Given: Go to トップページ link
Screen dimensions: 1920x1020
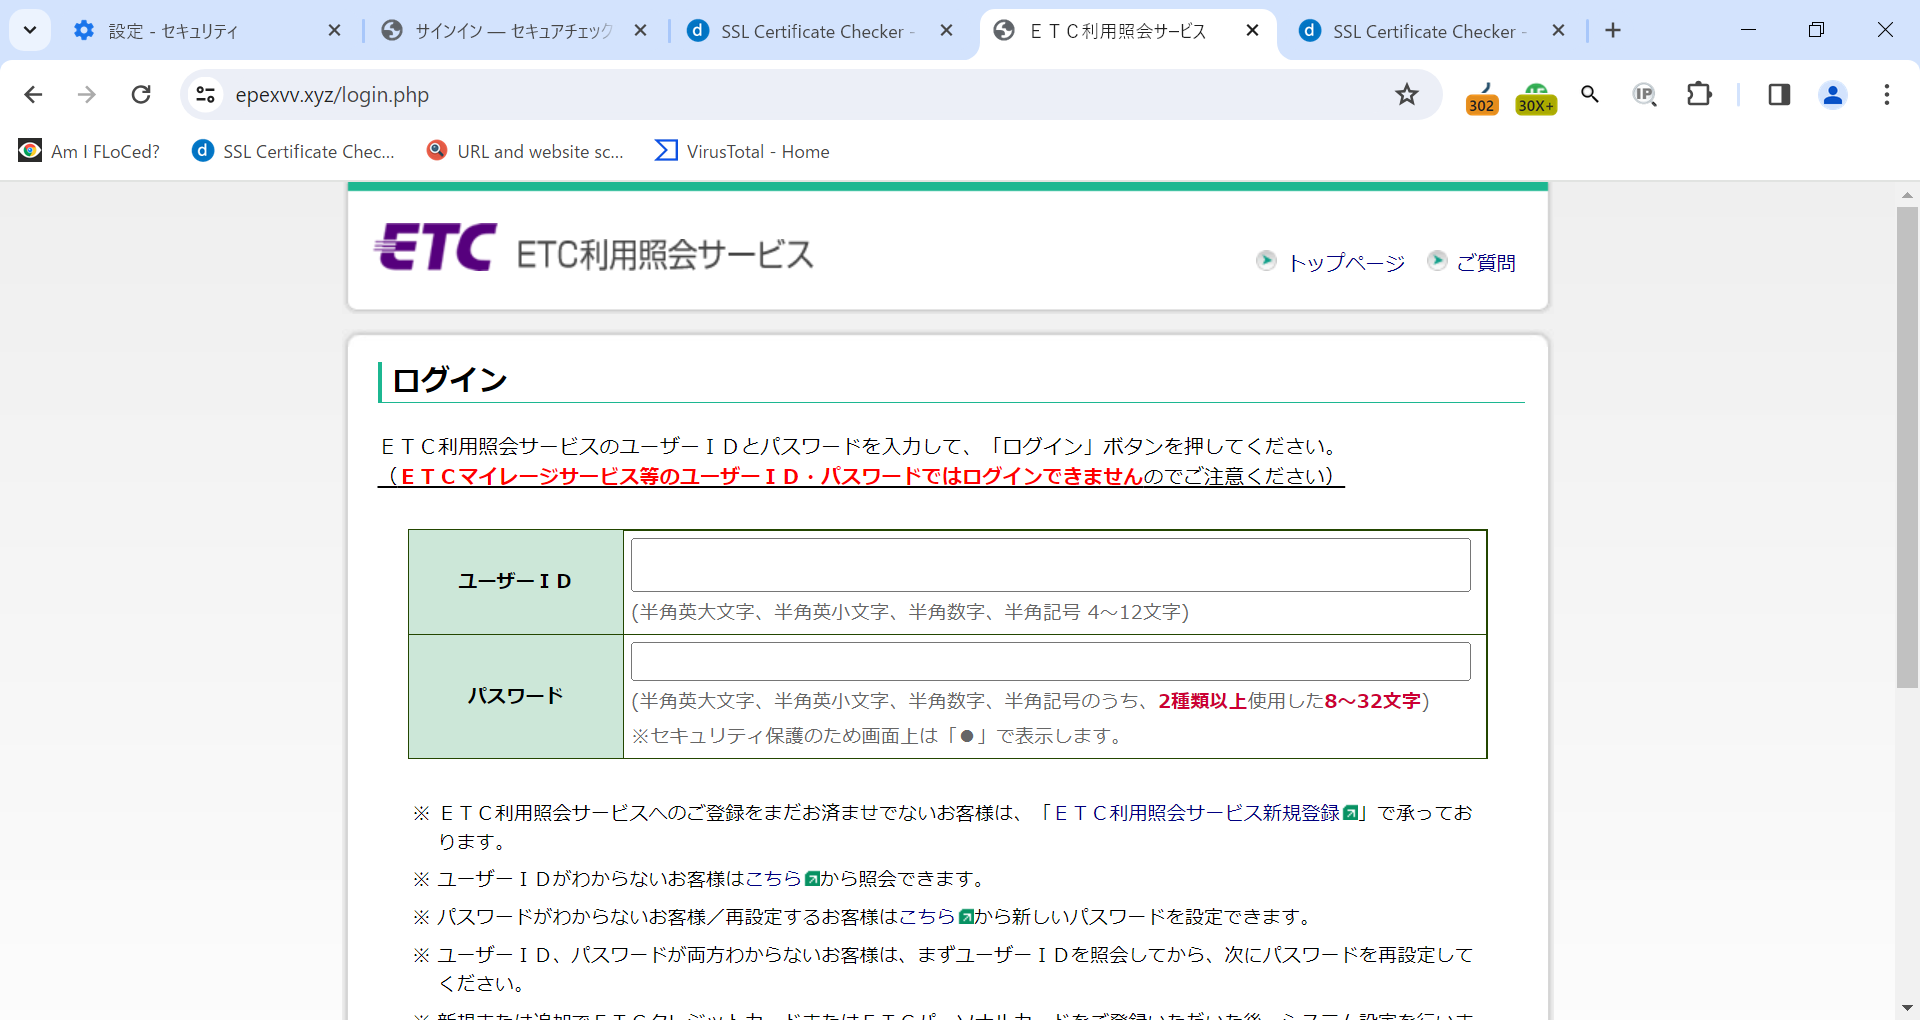Looking at the screenshot, I should tap(1346, 262).
